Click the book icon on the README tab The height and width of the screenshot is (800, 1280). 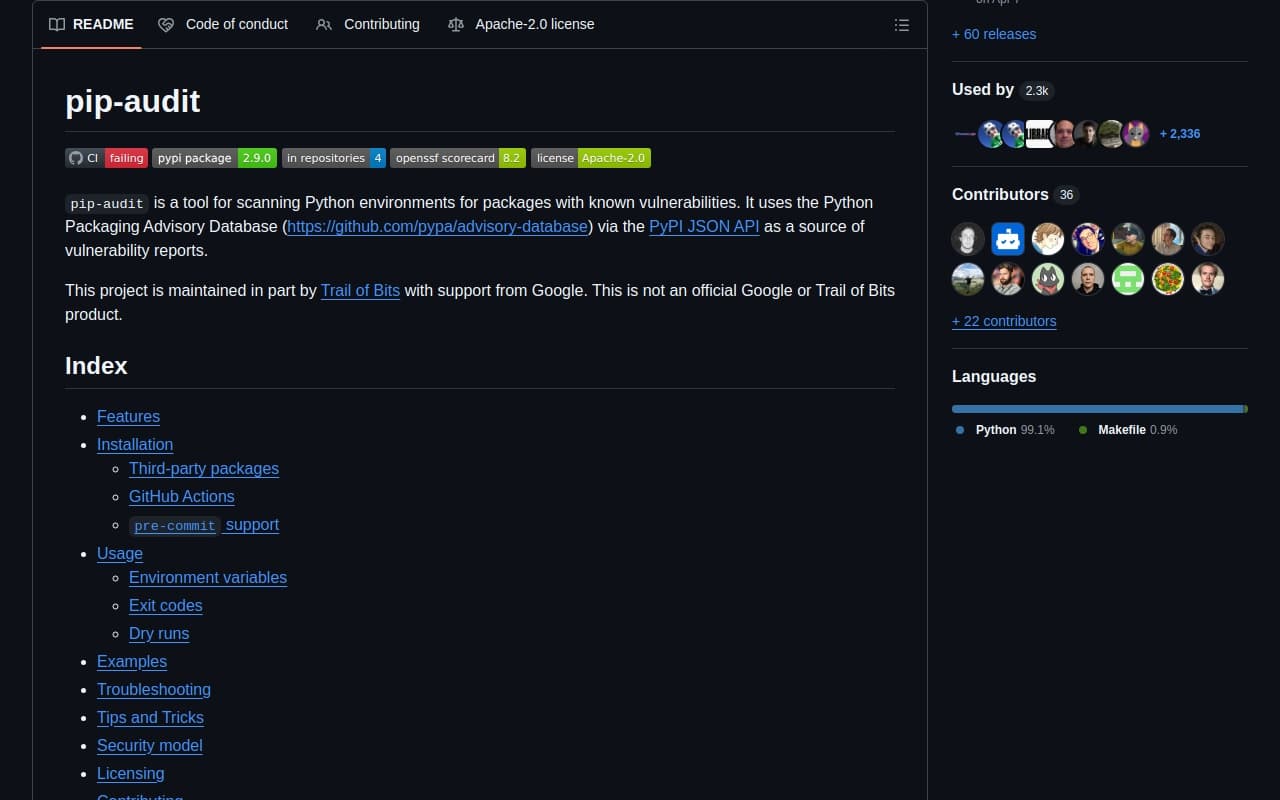click(57, 24)
